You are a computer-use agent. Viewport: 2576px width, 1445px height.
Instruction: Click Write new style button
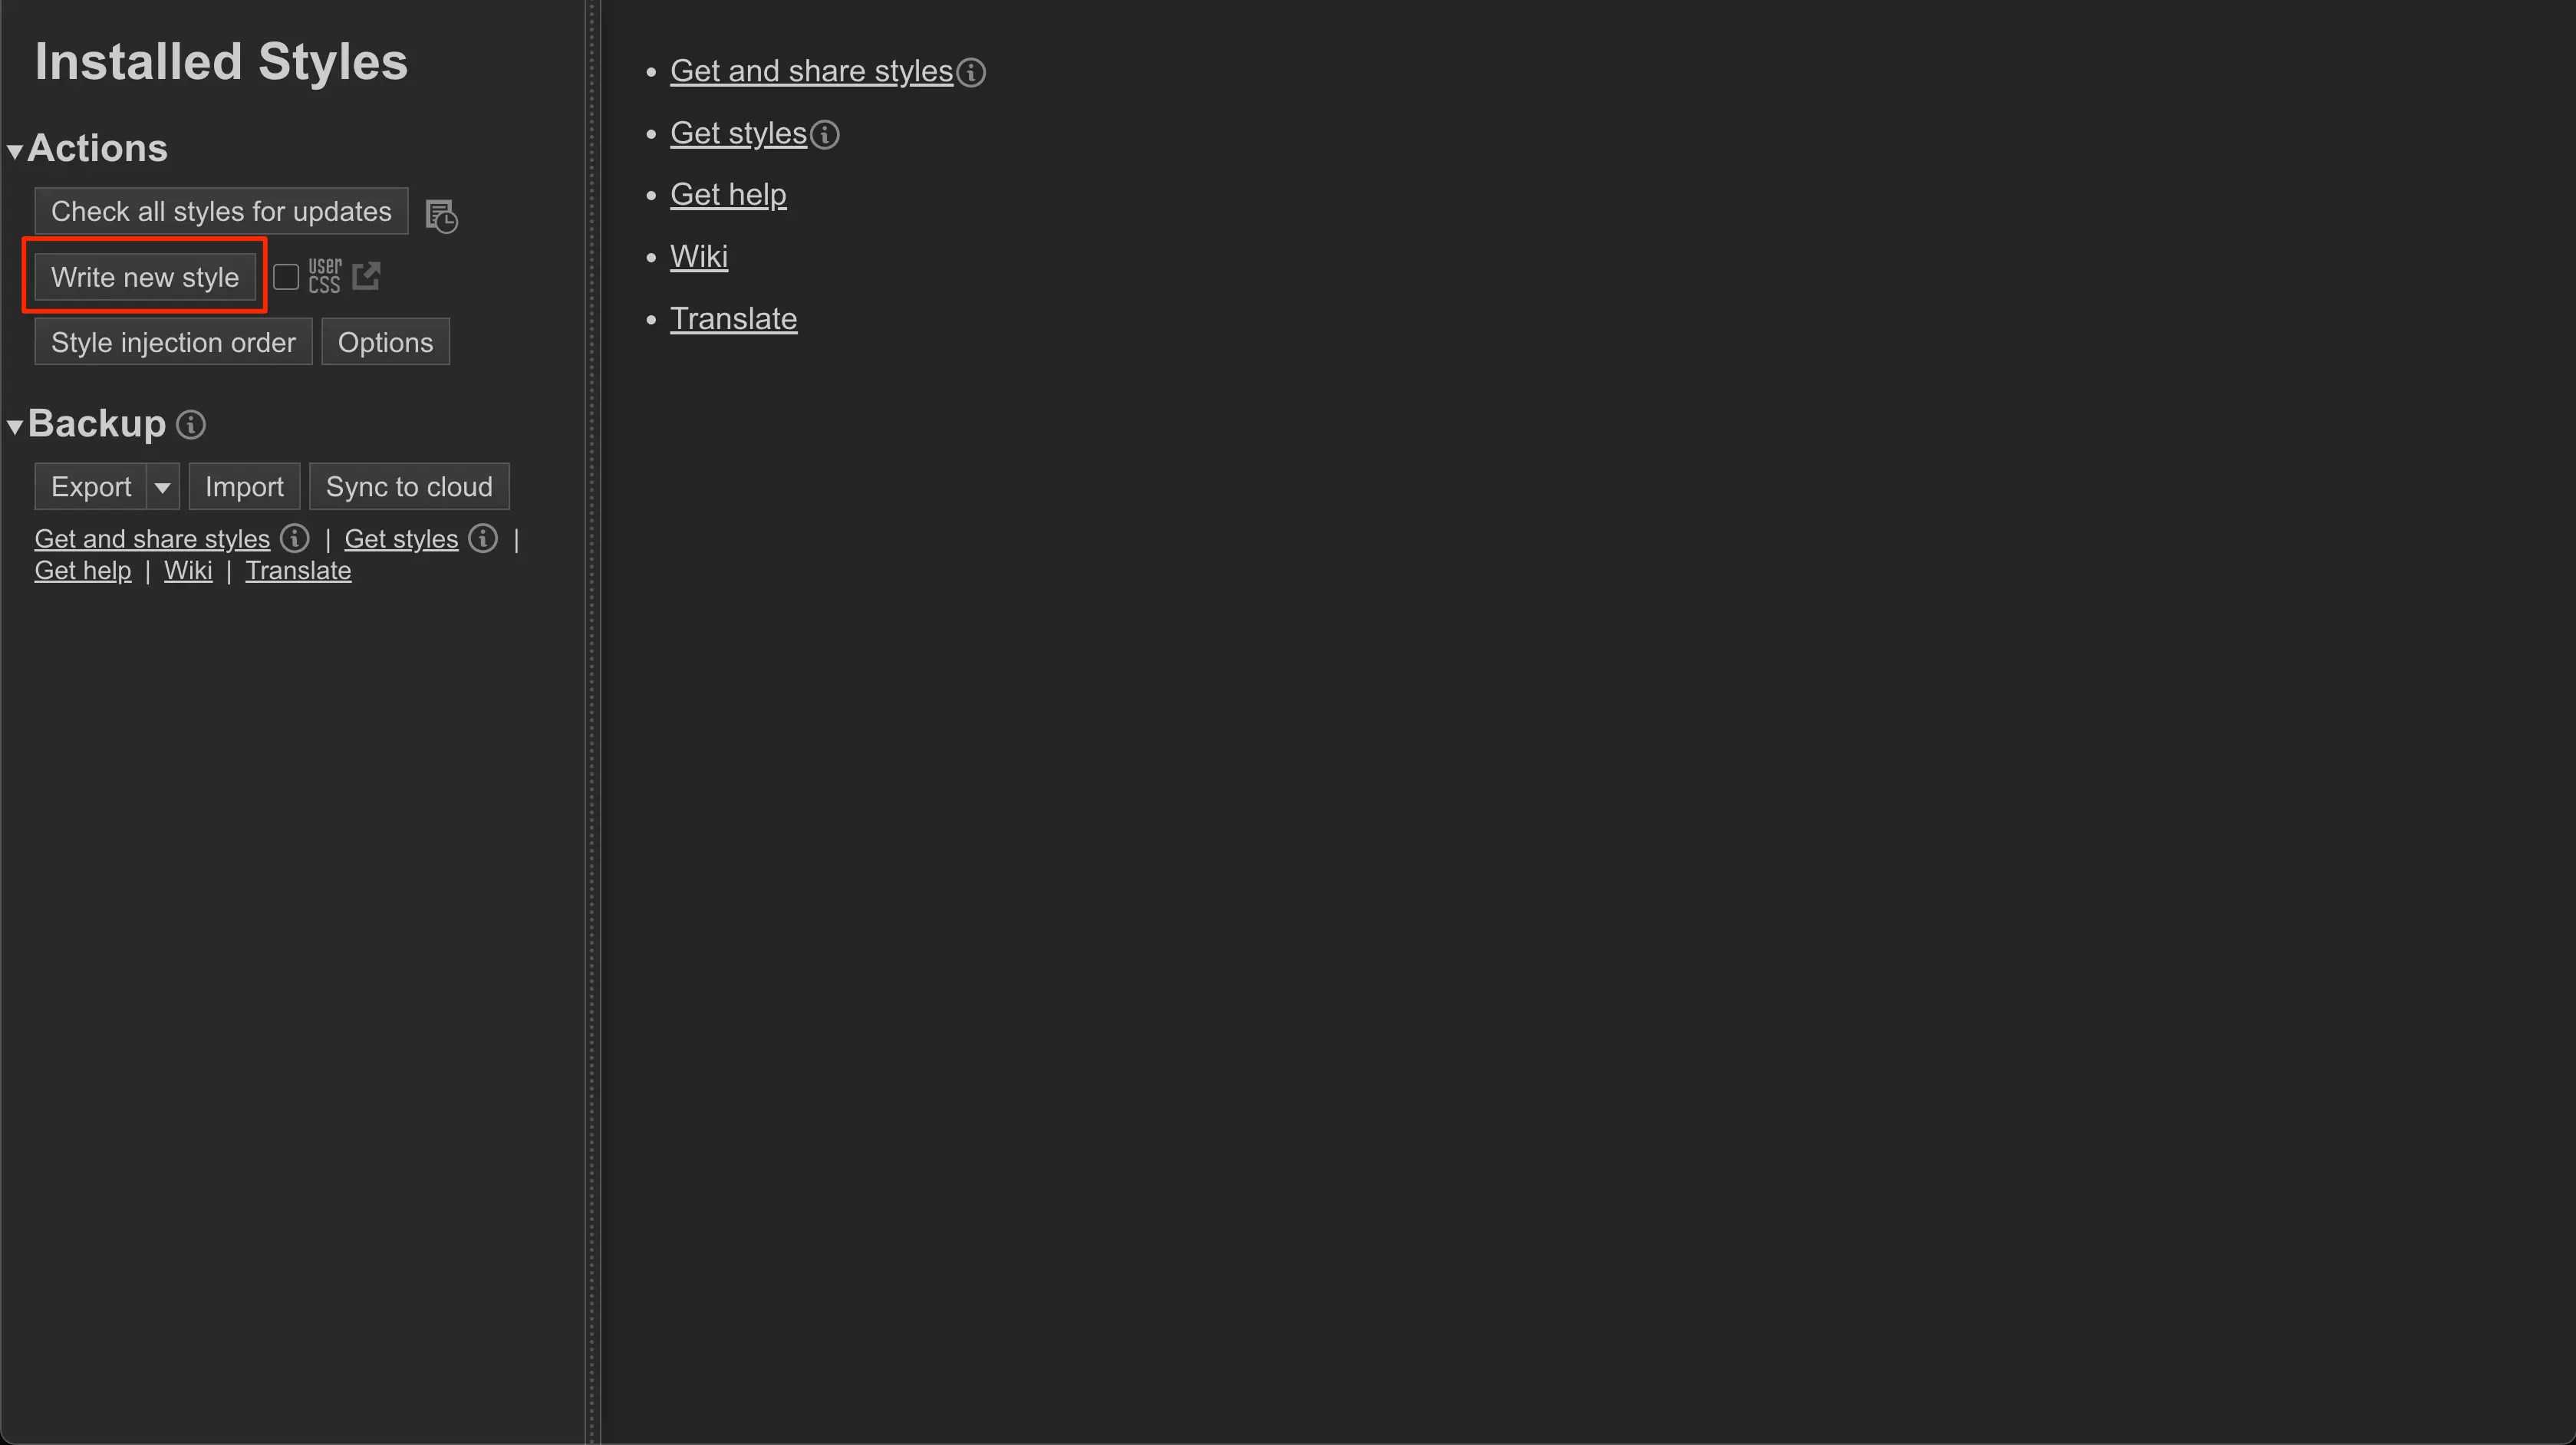coord(145,276)
